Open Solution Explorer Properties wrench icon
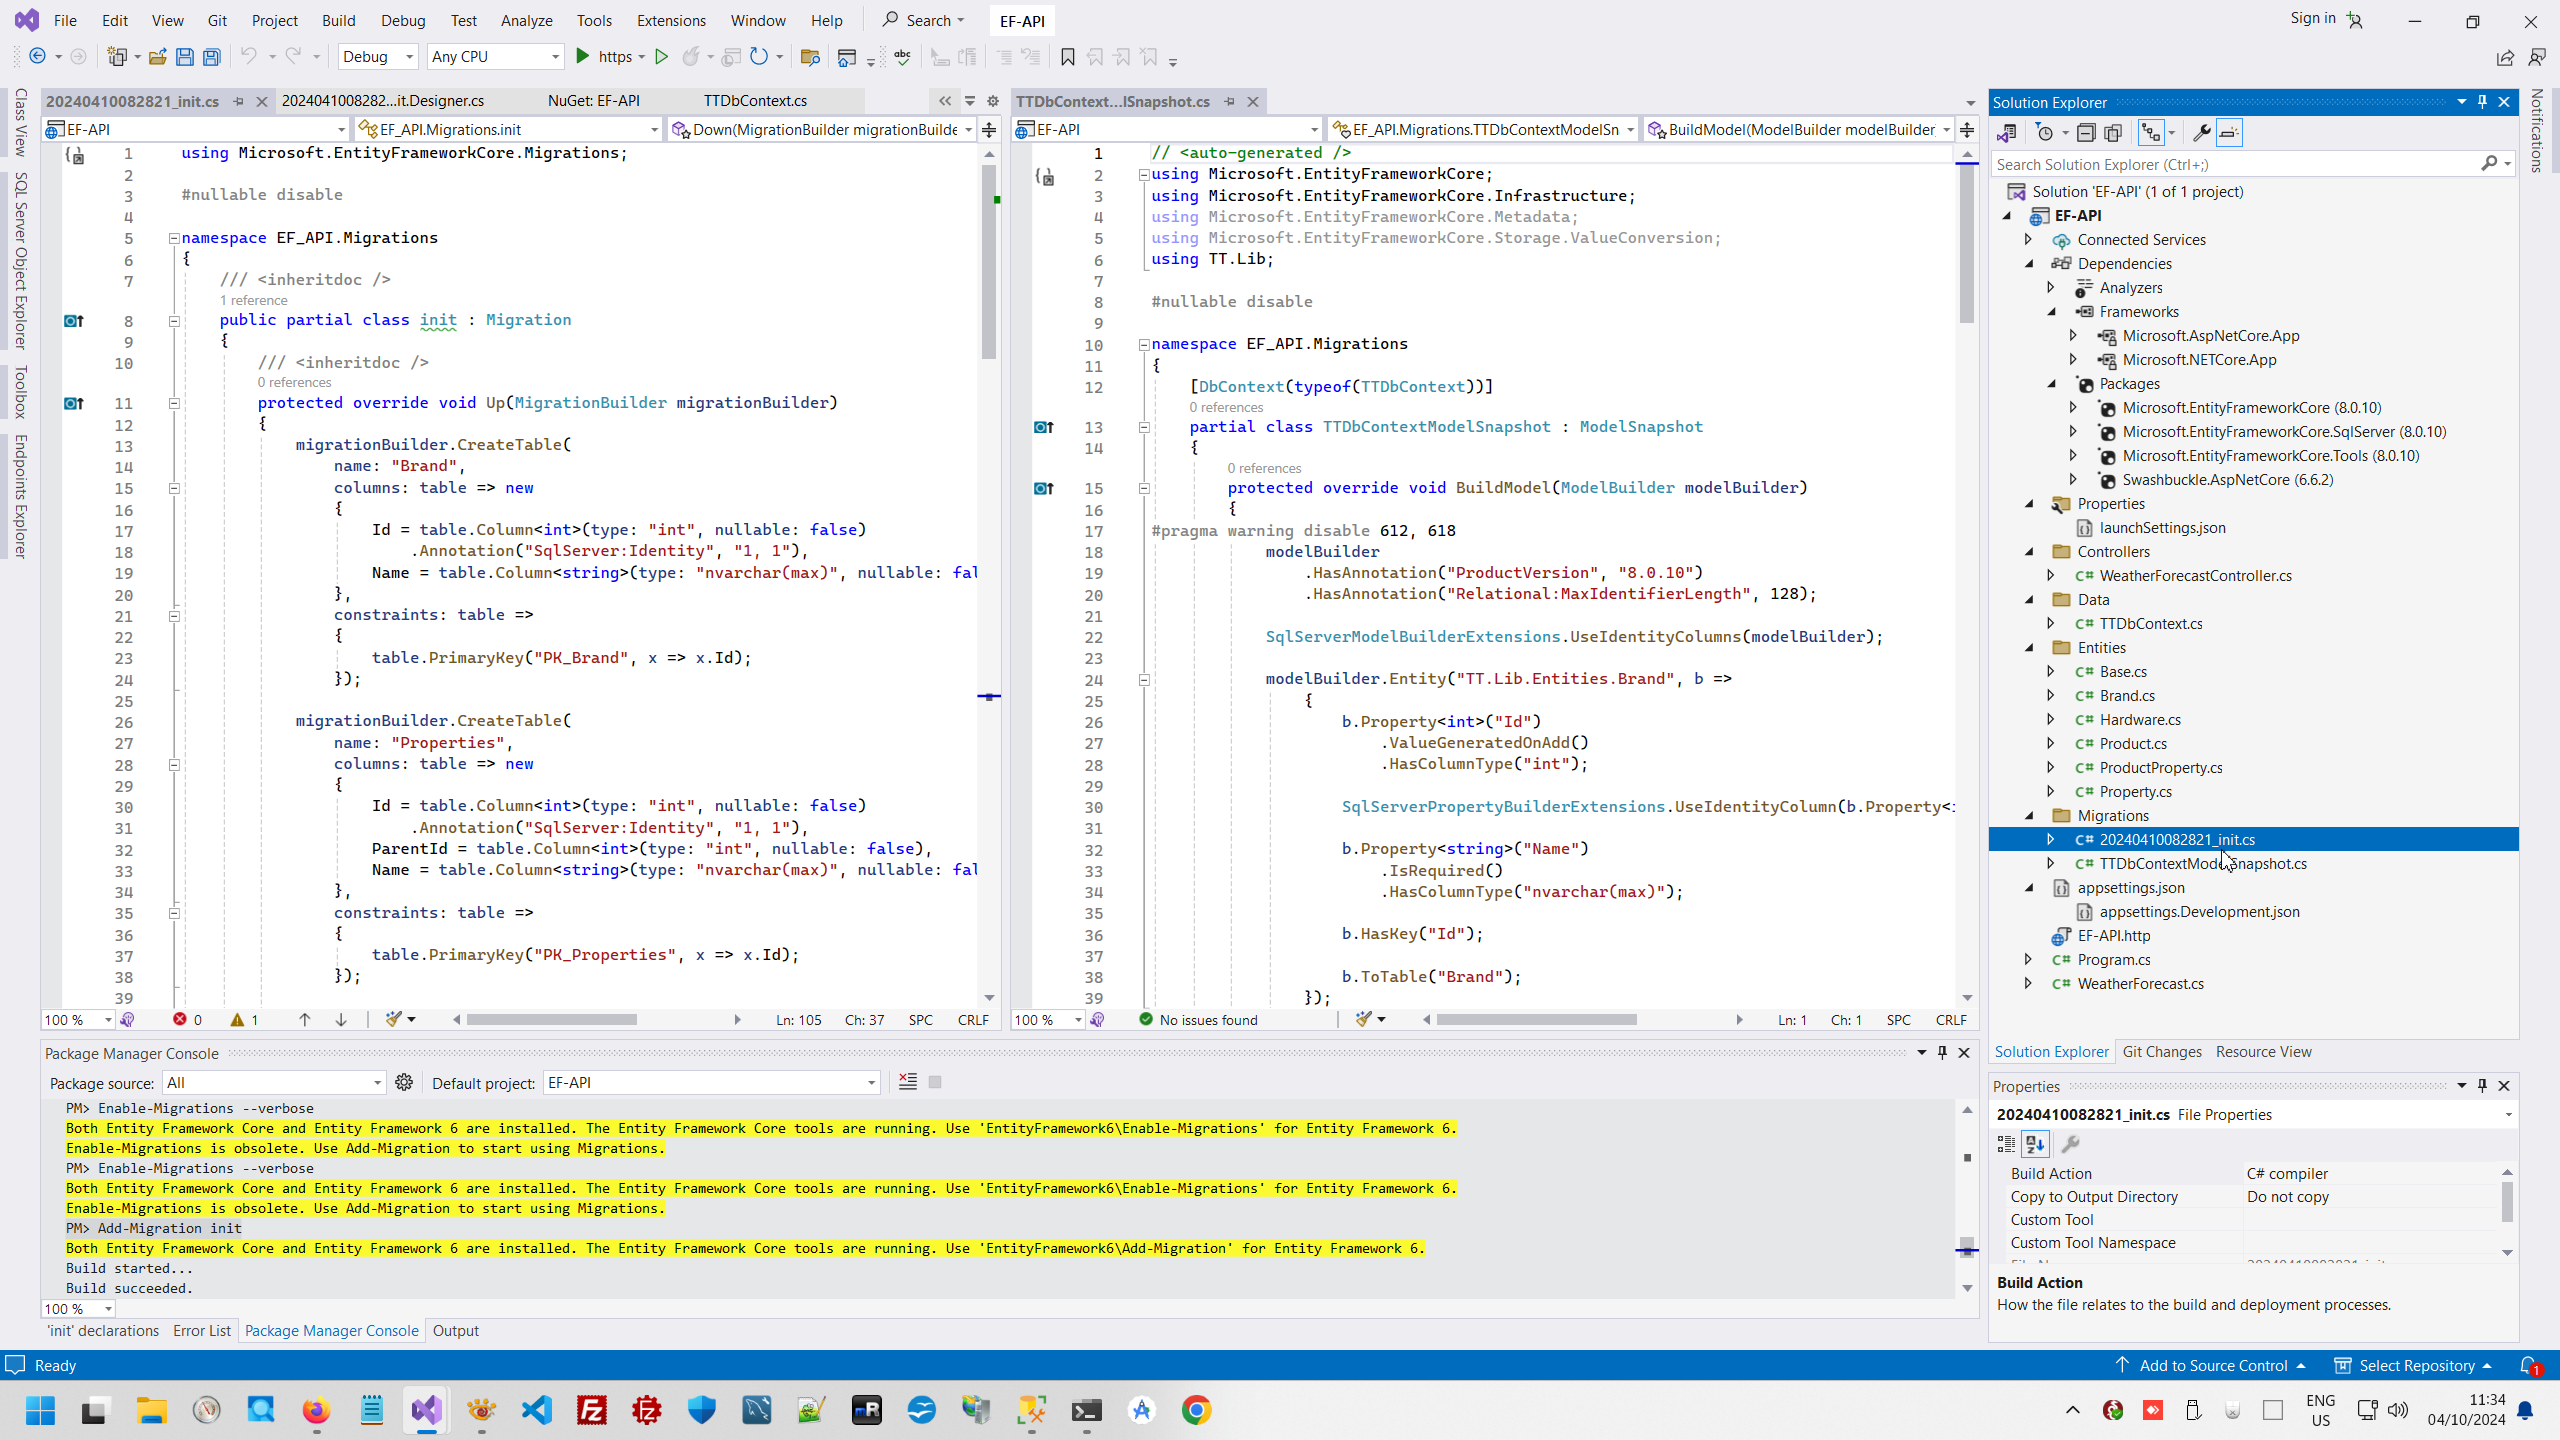The width and height of the screenshot is (2560, 1440). [x=2201, y=133]
